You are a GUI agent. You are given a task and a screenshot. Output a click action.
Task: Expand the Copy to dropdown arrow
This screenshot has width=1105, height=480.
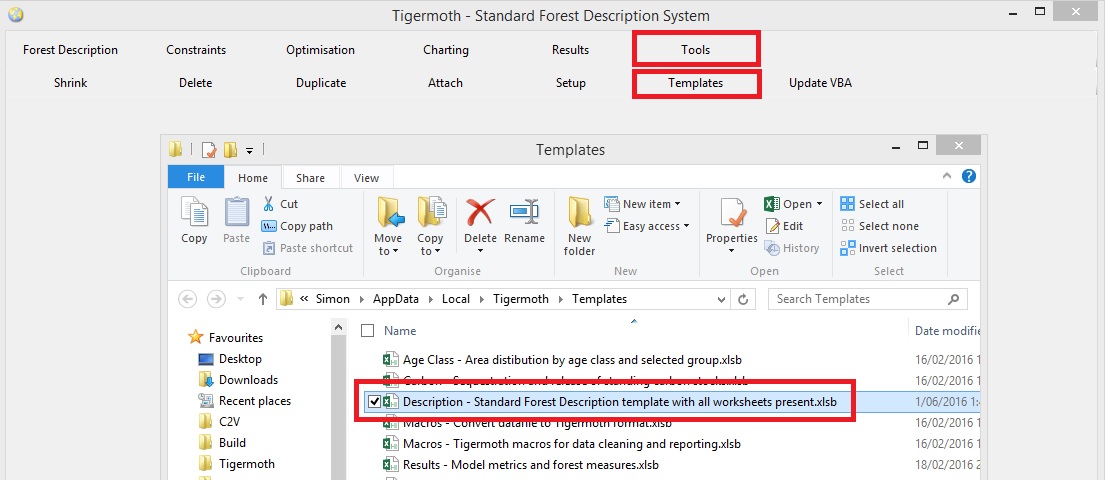click(436, 252)
